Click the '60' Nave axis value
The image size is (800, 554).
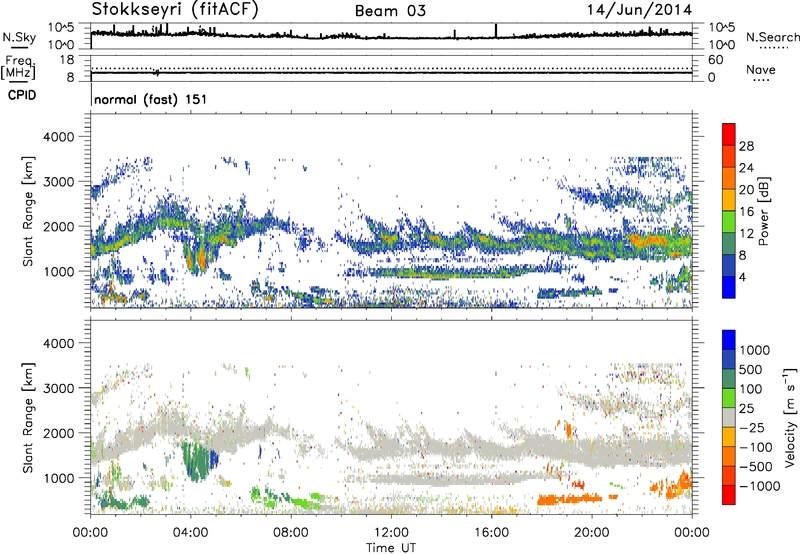pyautogui.click(x=716, y=60)
